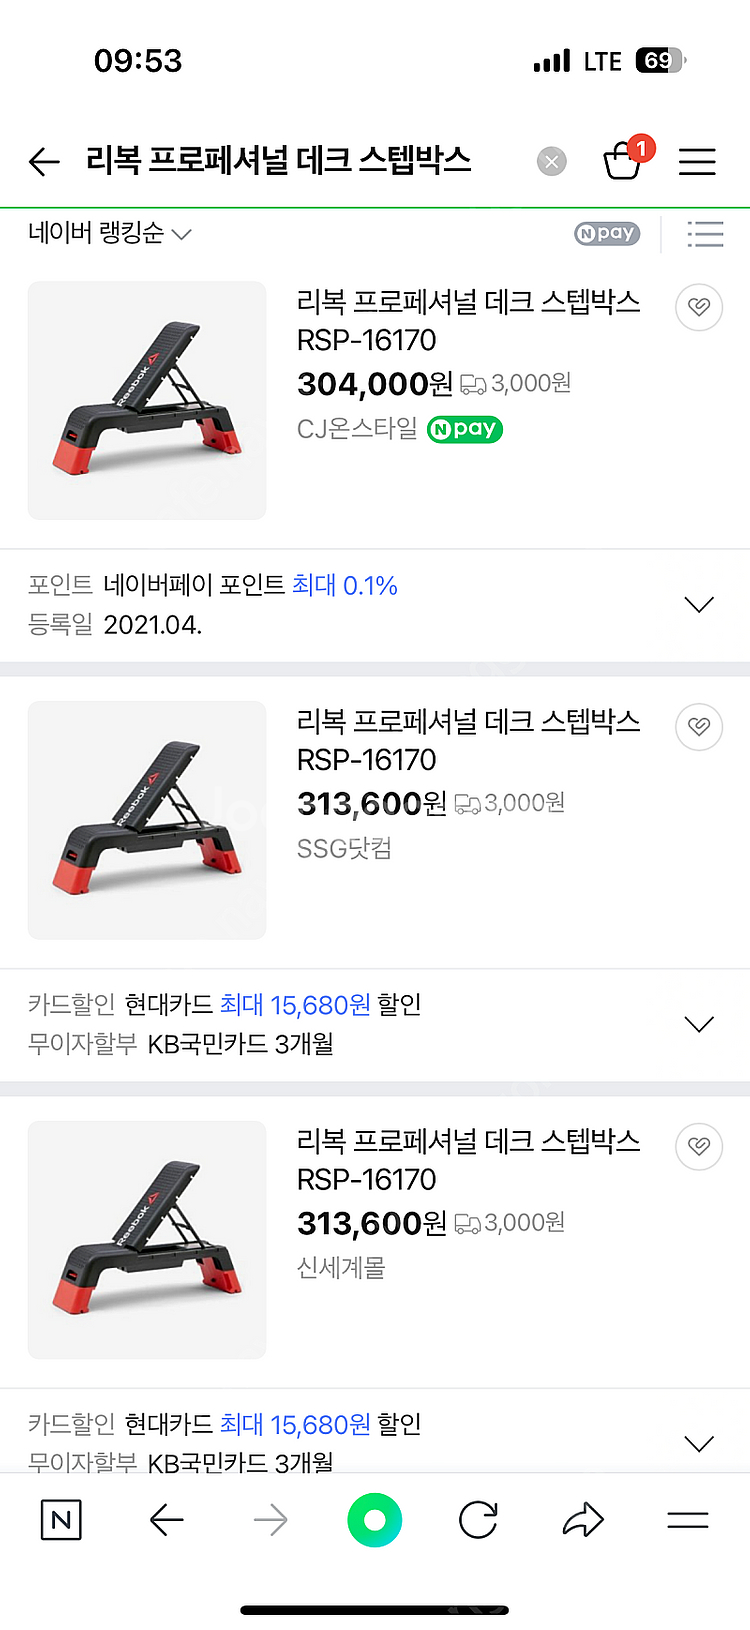This screenshot has height=1630, width=750.
Task: Open the 네이버 랭킹순 sort dropdown
Action: tap(109, 234)
